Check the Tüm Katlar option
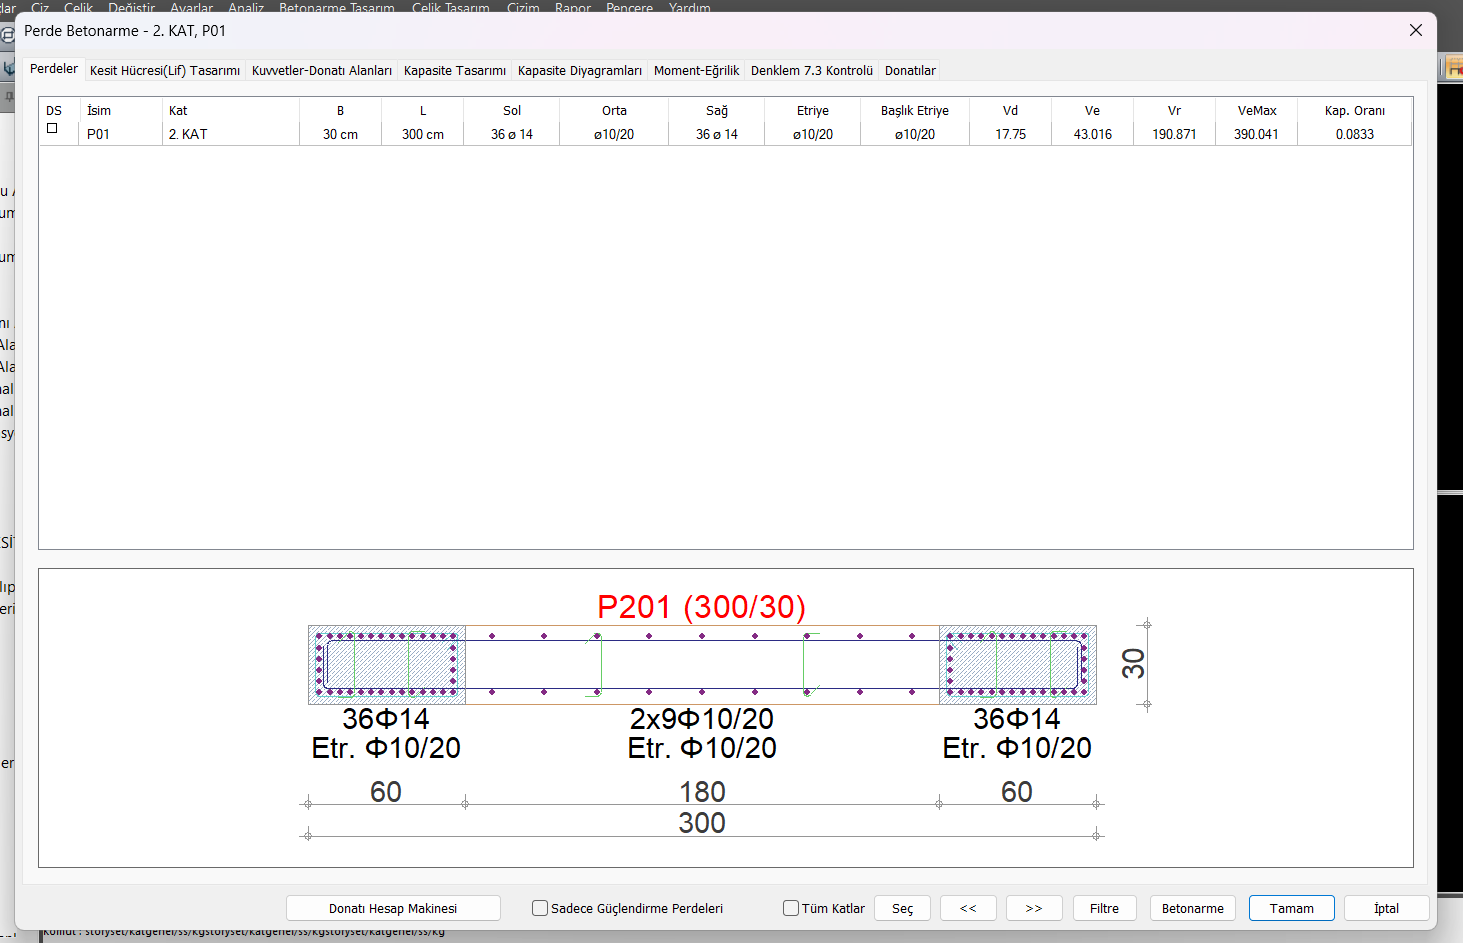1463x943 pixels. (x=791, y=908)
